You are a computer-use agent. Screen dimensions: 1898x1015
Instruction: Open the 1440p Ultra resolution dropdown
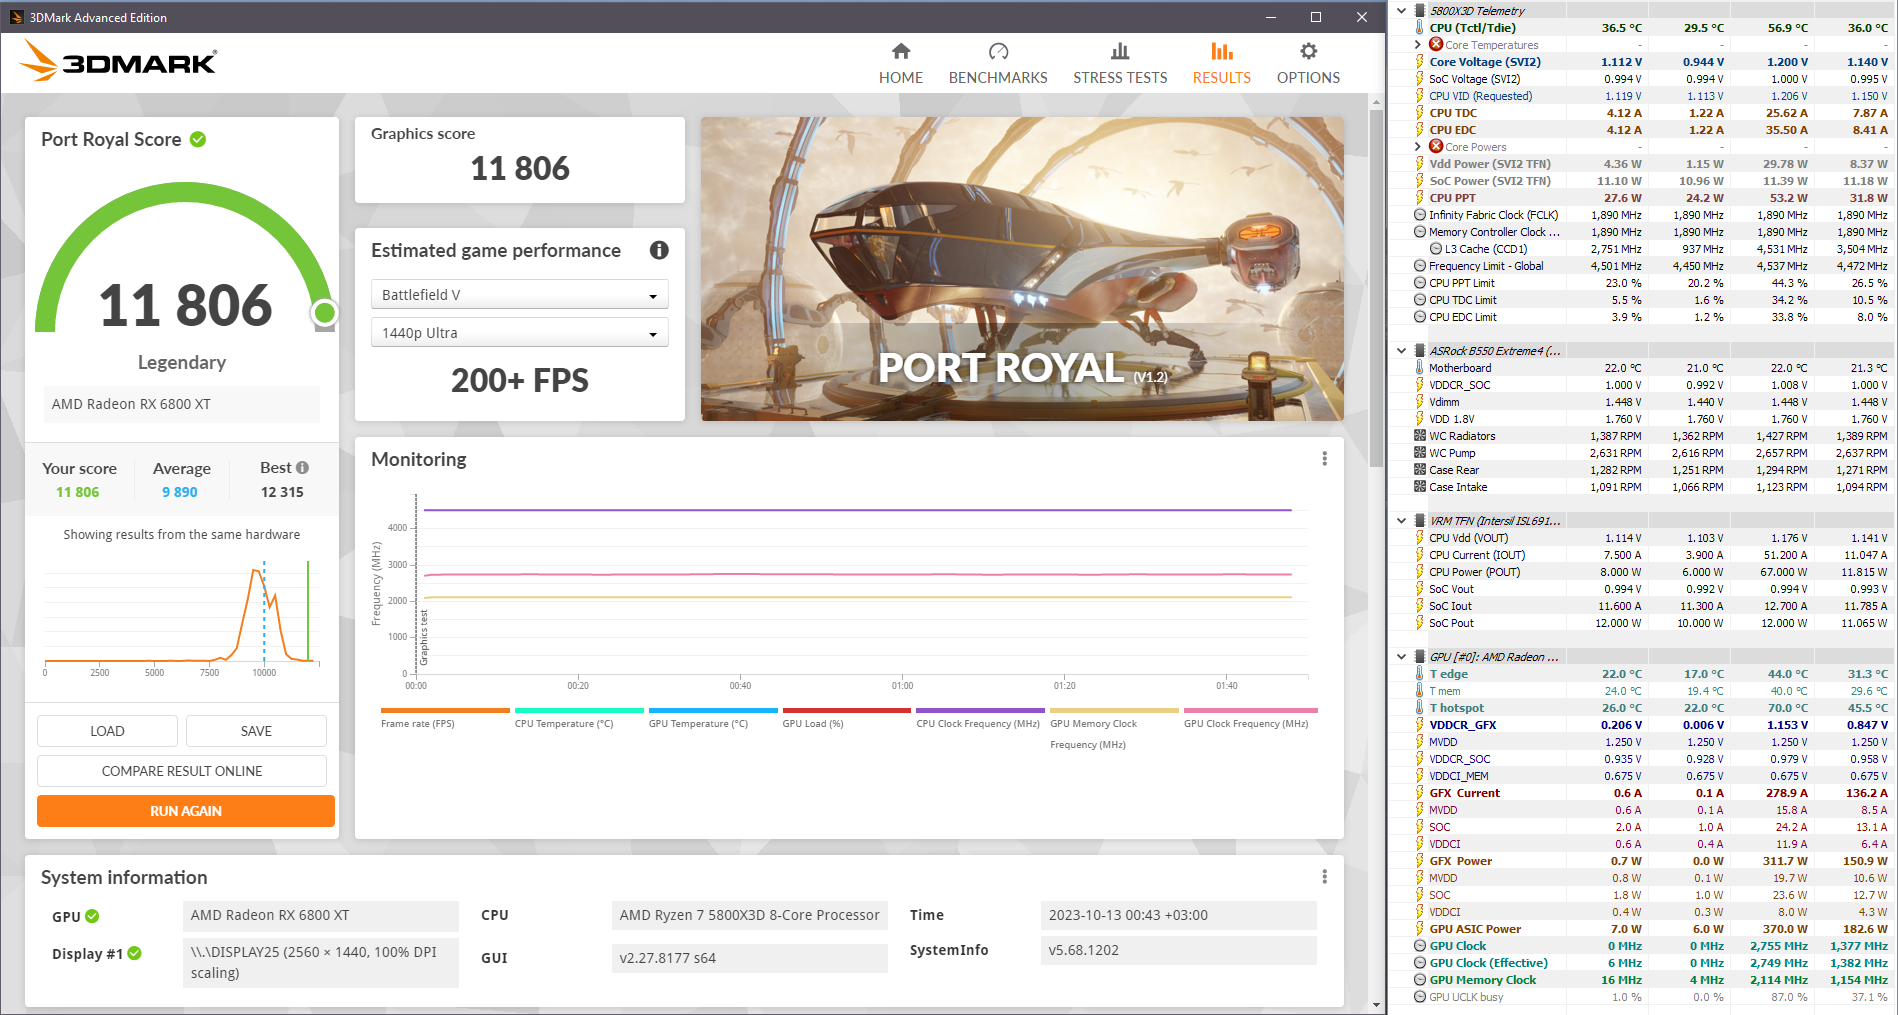[x=520, y=333]
